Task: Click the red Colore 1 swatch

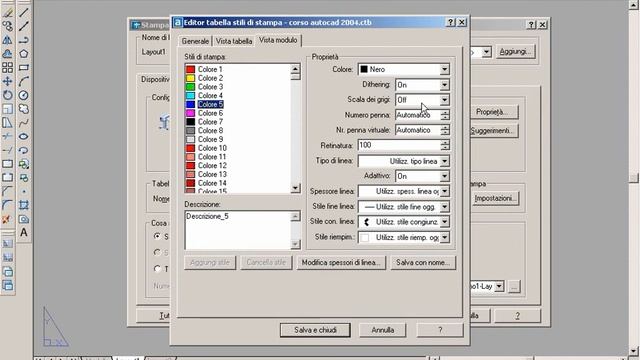Action: click(190, 69)
